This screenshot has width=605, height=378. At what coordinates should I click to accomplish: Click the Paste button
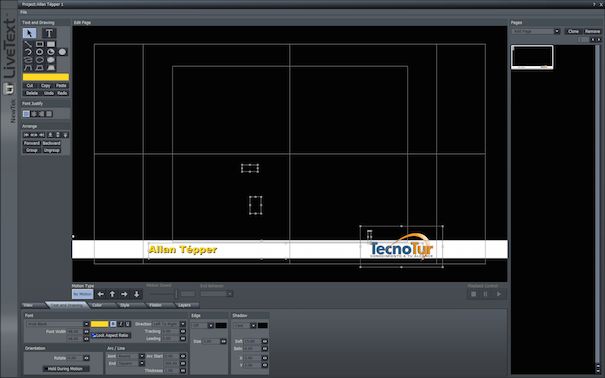(61, 86)
